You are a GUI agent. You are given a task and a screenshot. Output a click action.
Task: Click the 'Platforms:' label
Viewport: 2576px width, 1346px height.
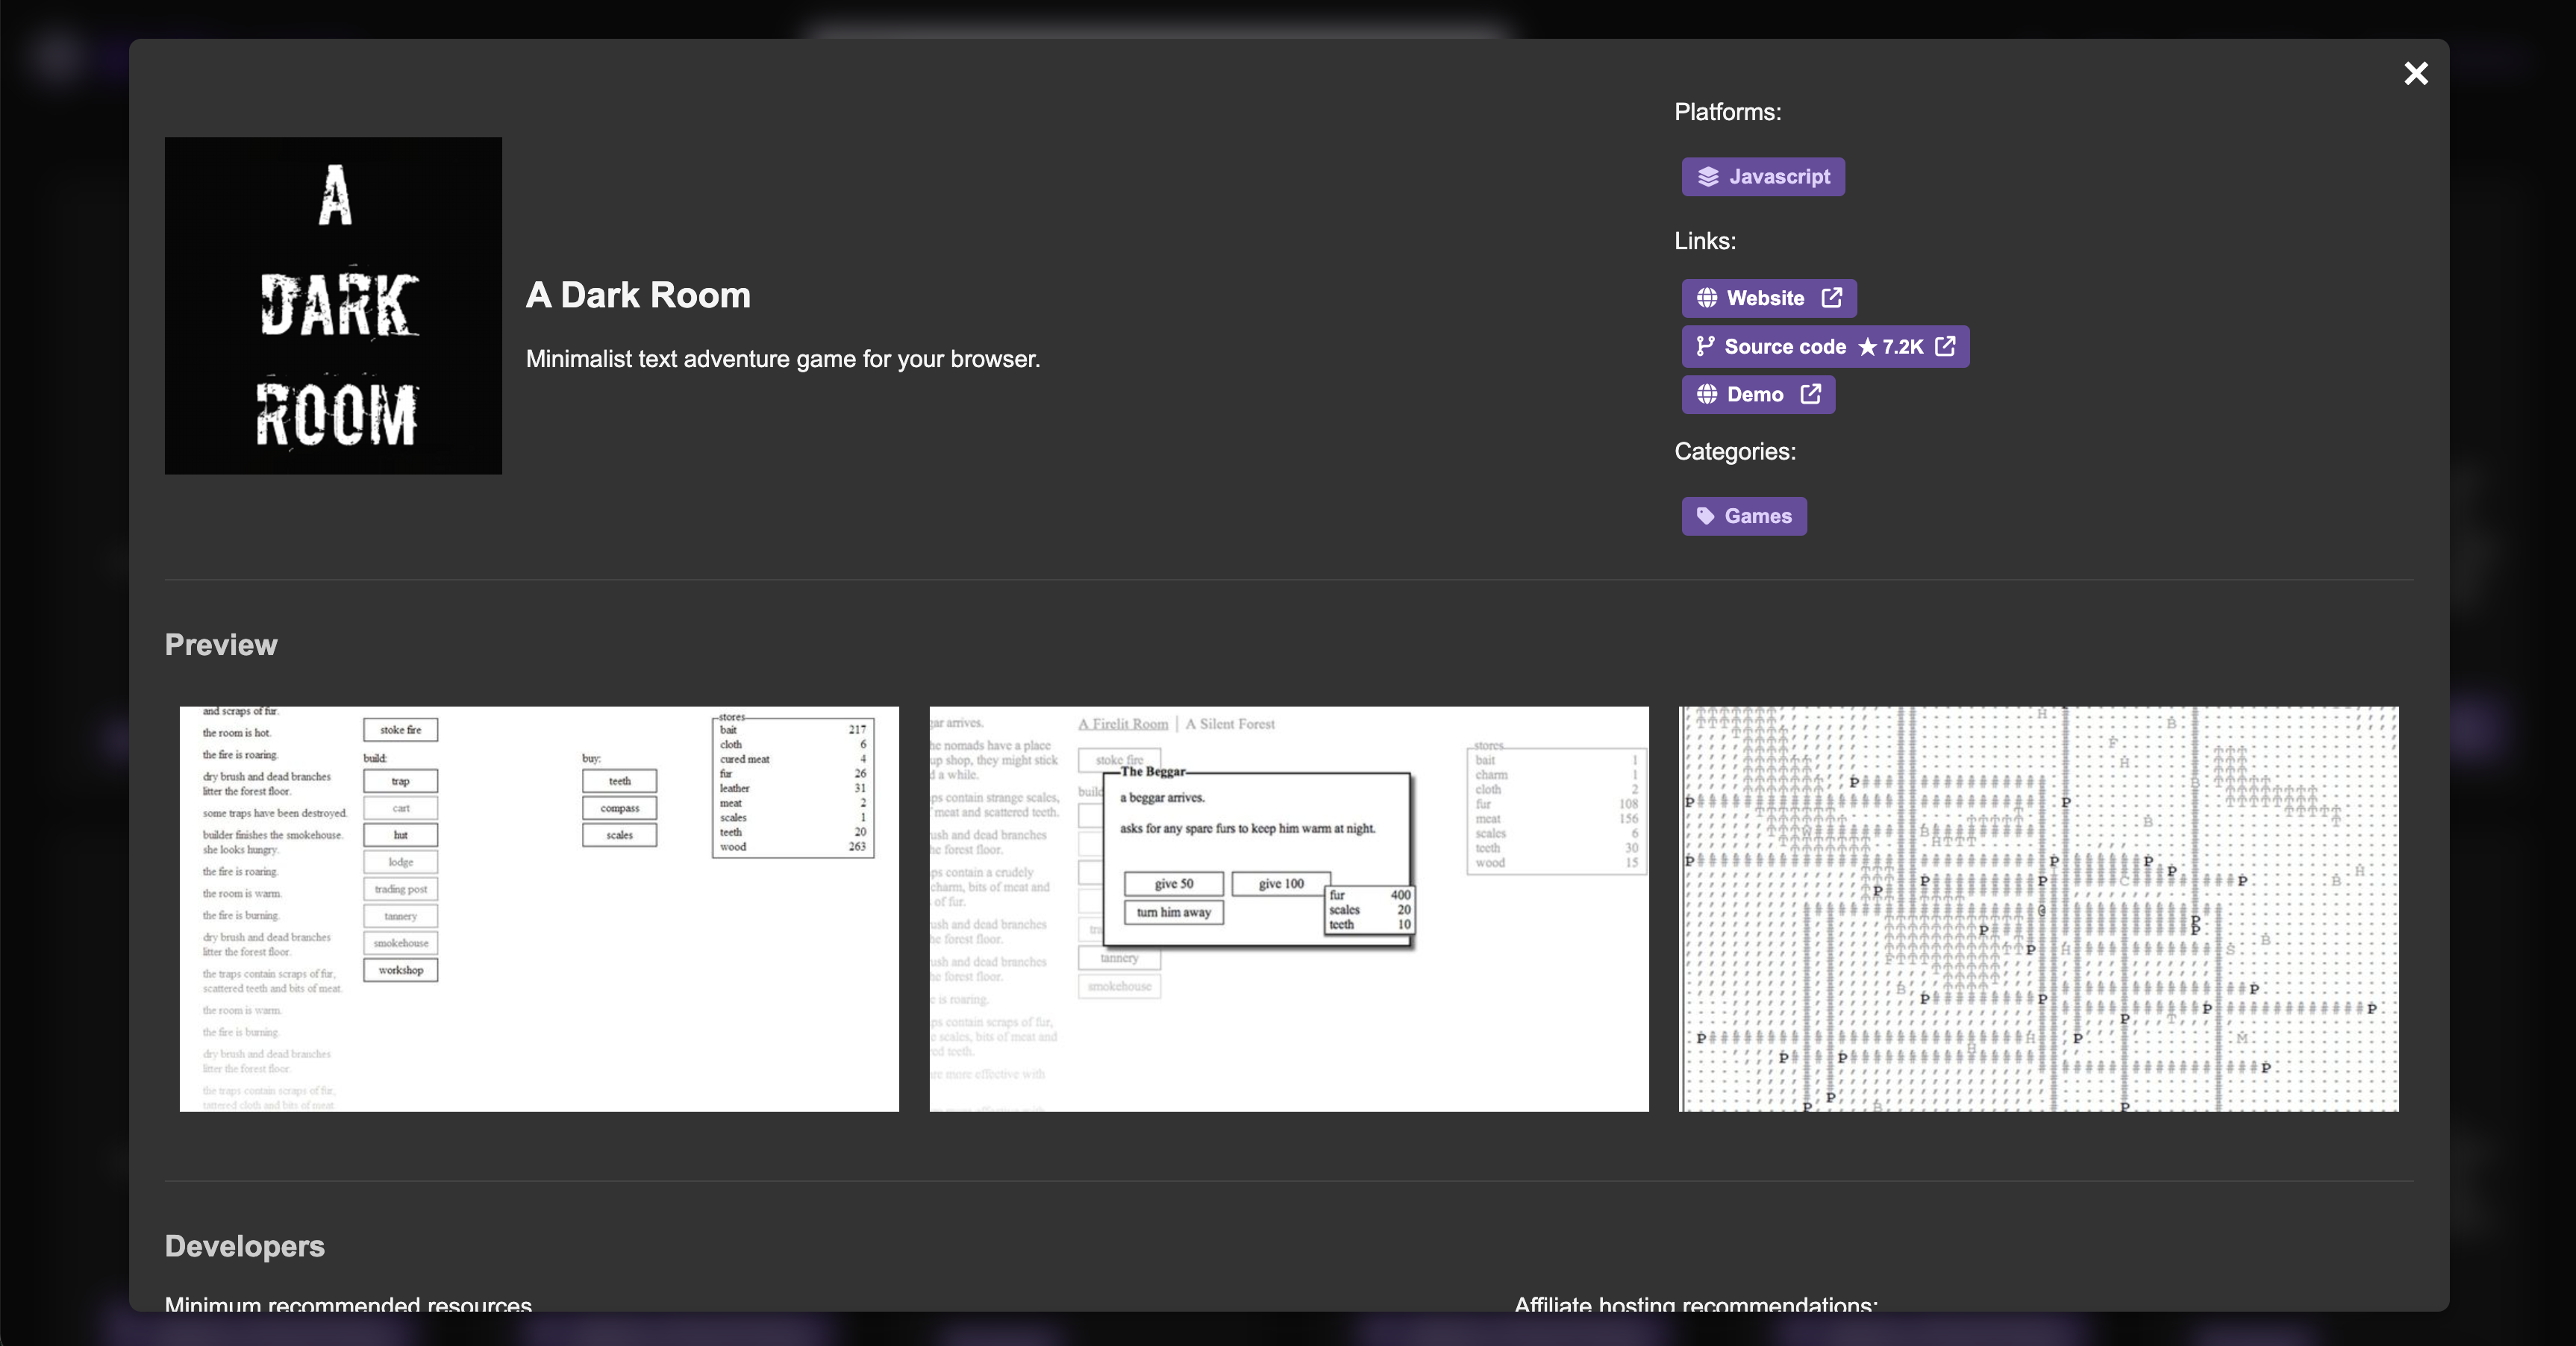coord(1728,112)
